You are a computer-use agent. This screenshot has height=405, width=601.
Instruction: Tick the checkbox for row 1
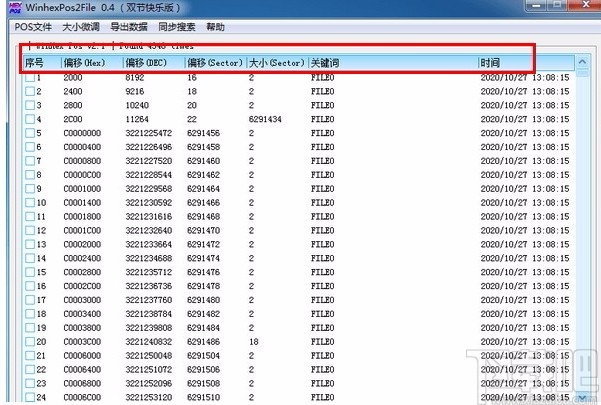pyautogui.click(x=30, y=78)
